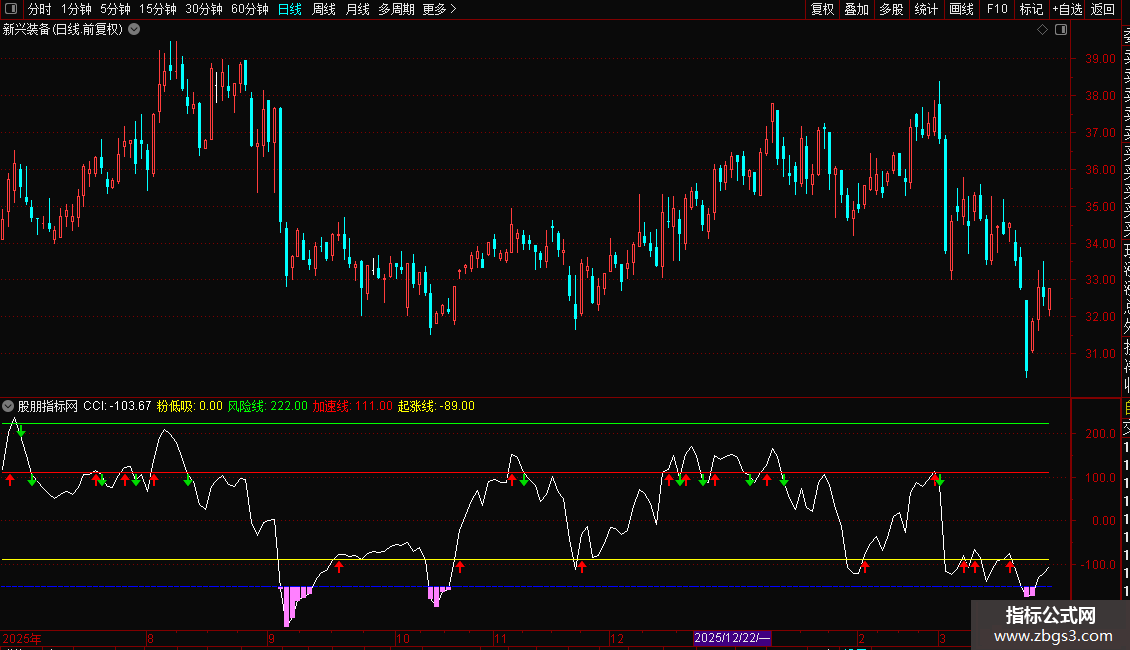The image size is (1130, 650).
Task: Click the 37.00 price axis label
Action: (1100, 133)
